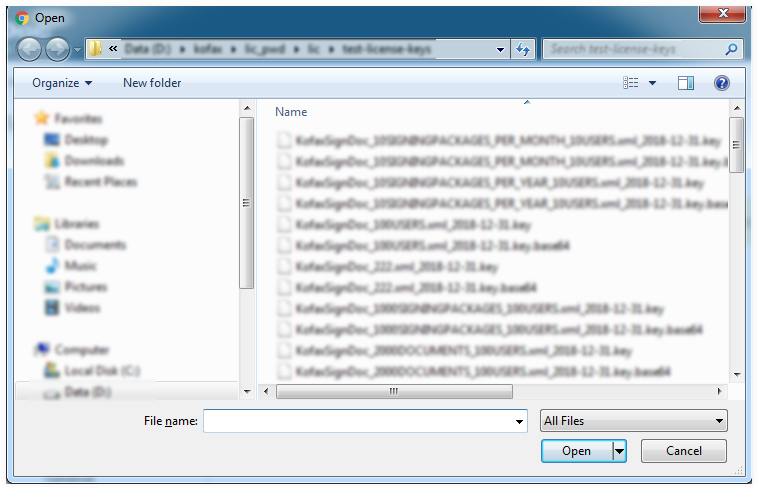Click into the File name text field
This screenshot has width=759, height=490.
point(358,422)
